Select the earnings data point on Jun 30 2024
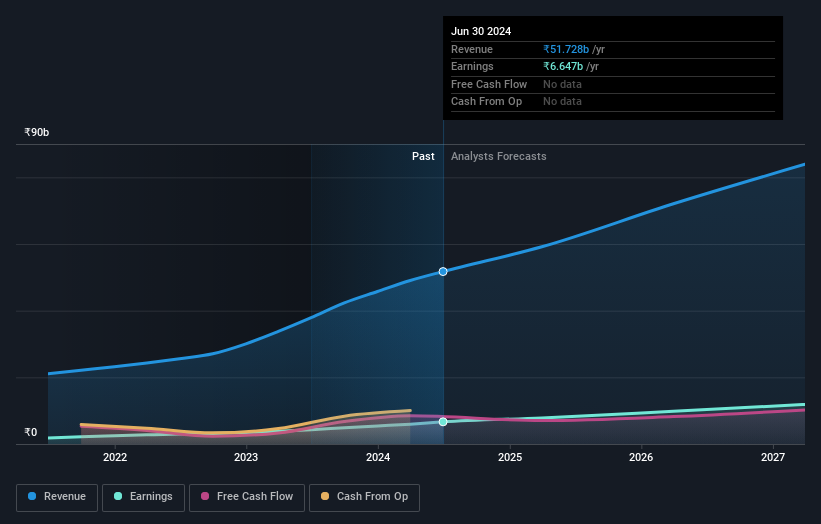821x524 pixels. (x=443, y=422)
